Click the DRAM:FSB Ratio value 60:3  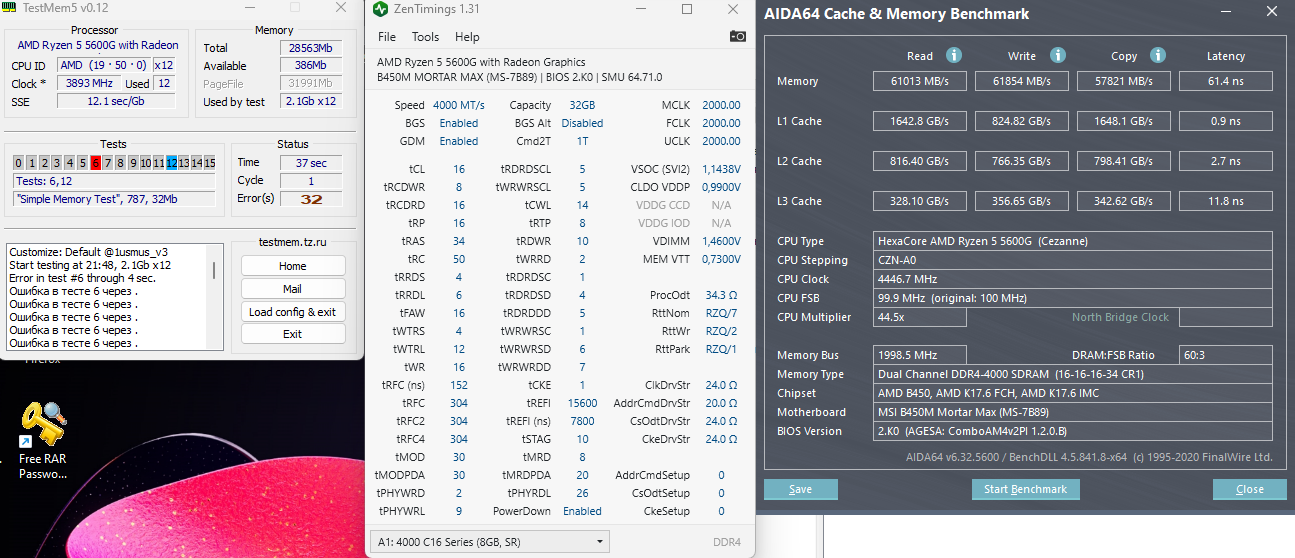[1226, 355]
